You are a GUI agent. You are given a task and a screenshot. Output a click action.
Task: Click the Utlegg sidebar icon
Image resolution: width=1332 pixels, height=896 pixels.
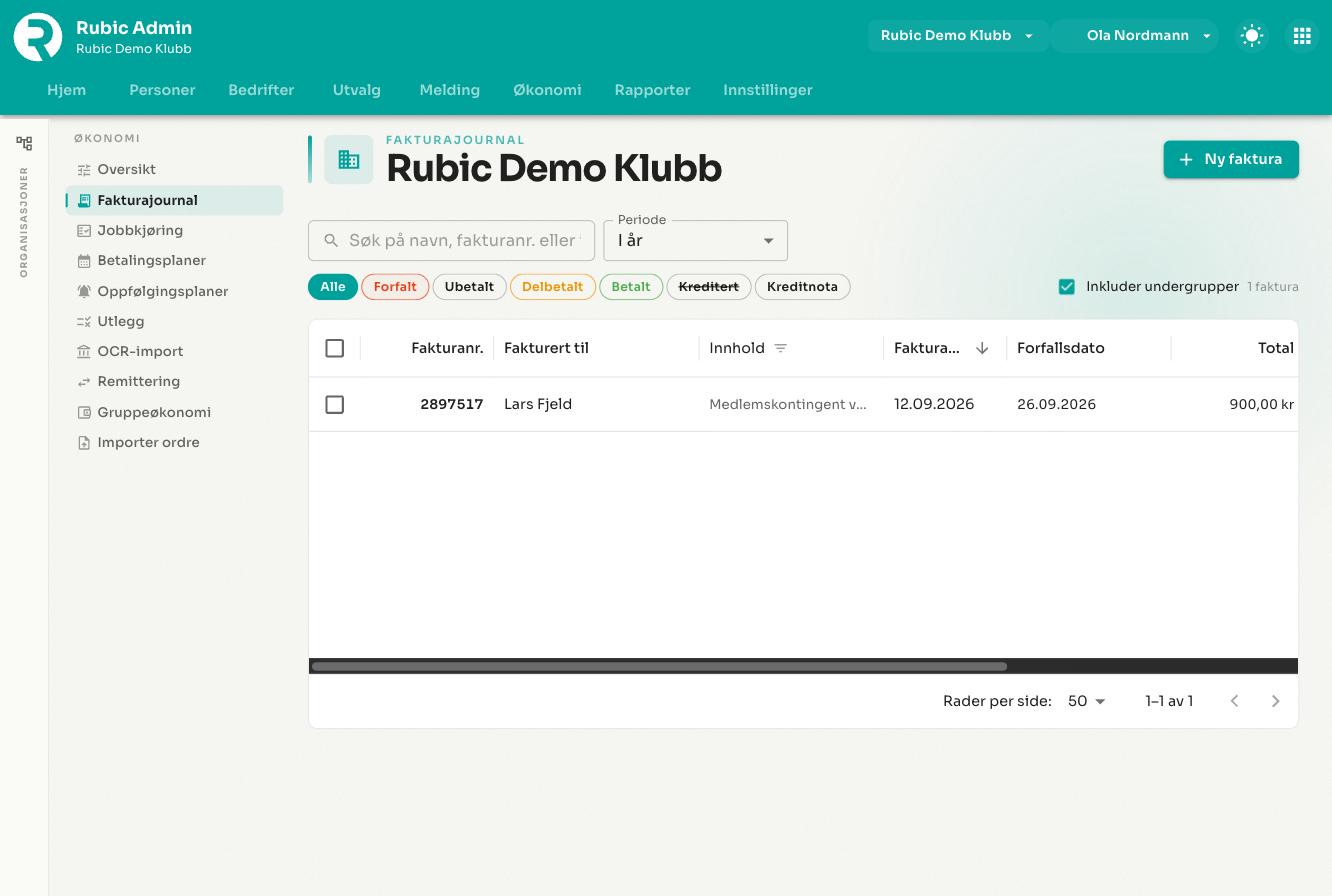(x=84, y=322)
